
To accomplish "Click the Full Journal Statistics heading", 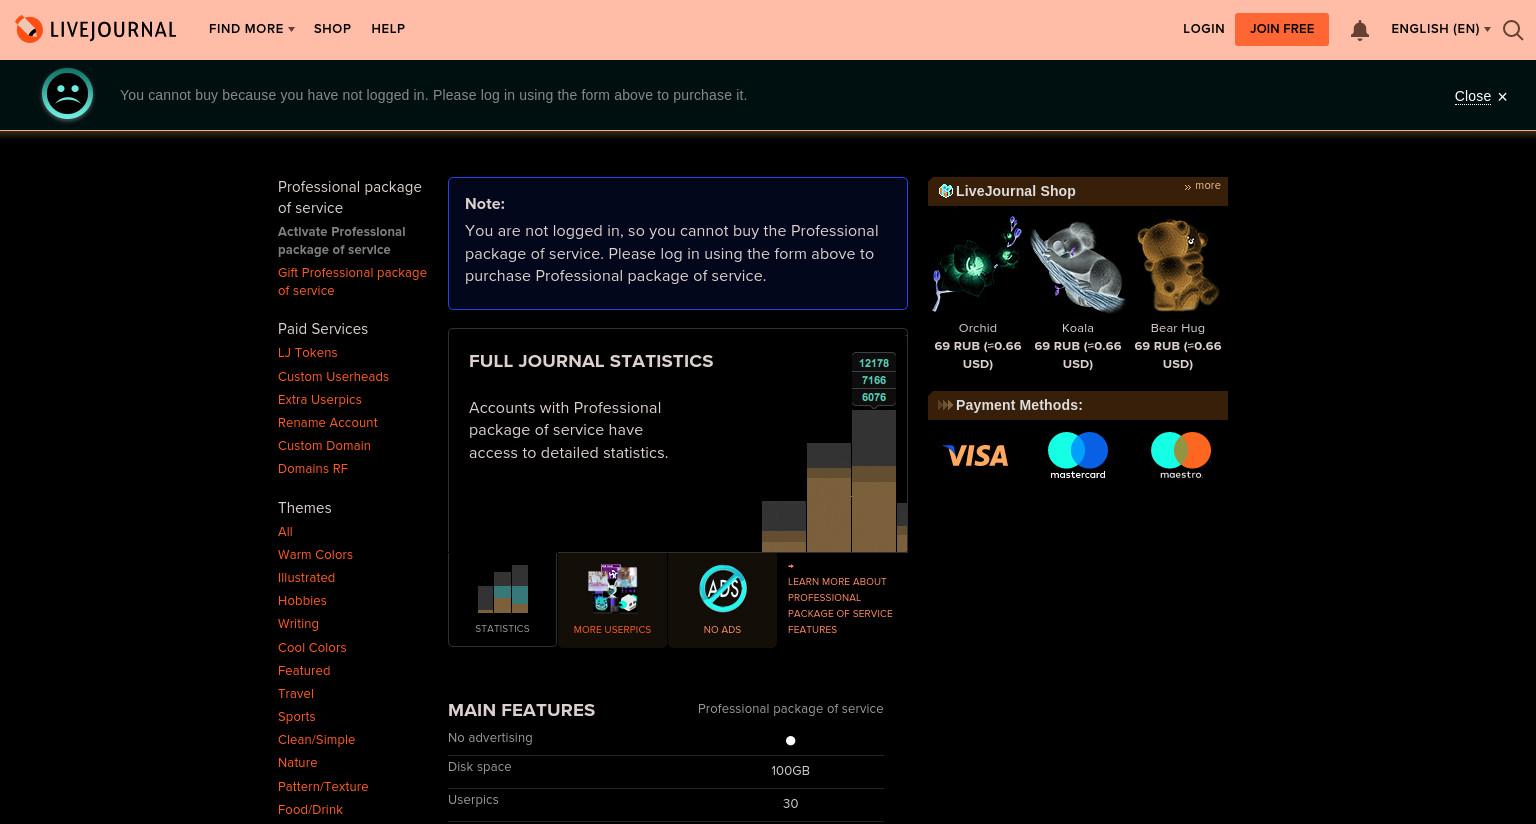I will (591, 361).
